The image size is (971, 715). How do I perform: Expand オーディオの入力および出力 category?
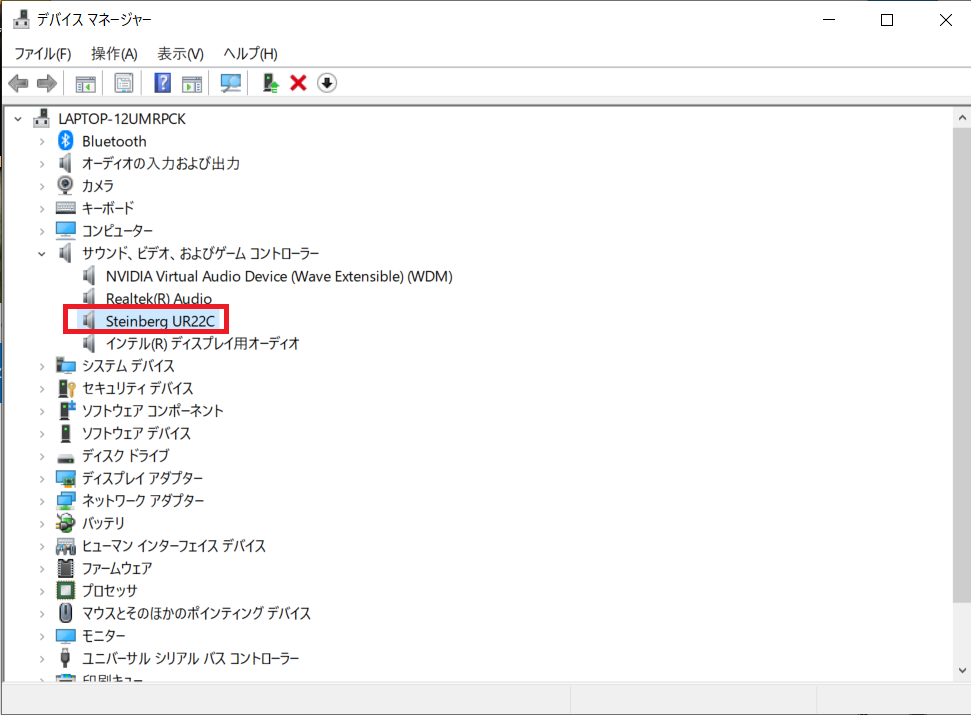tap(42, 164)
